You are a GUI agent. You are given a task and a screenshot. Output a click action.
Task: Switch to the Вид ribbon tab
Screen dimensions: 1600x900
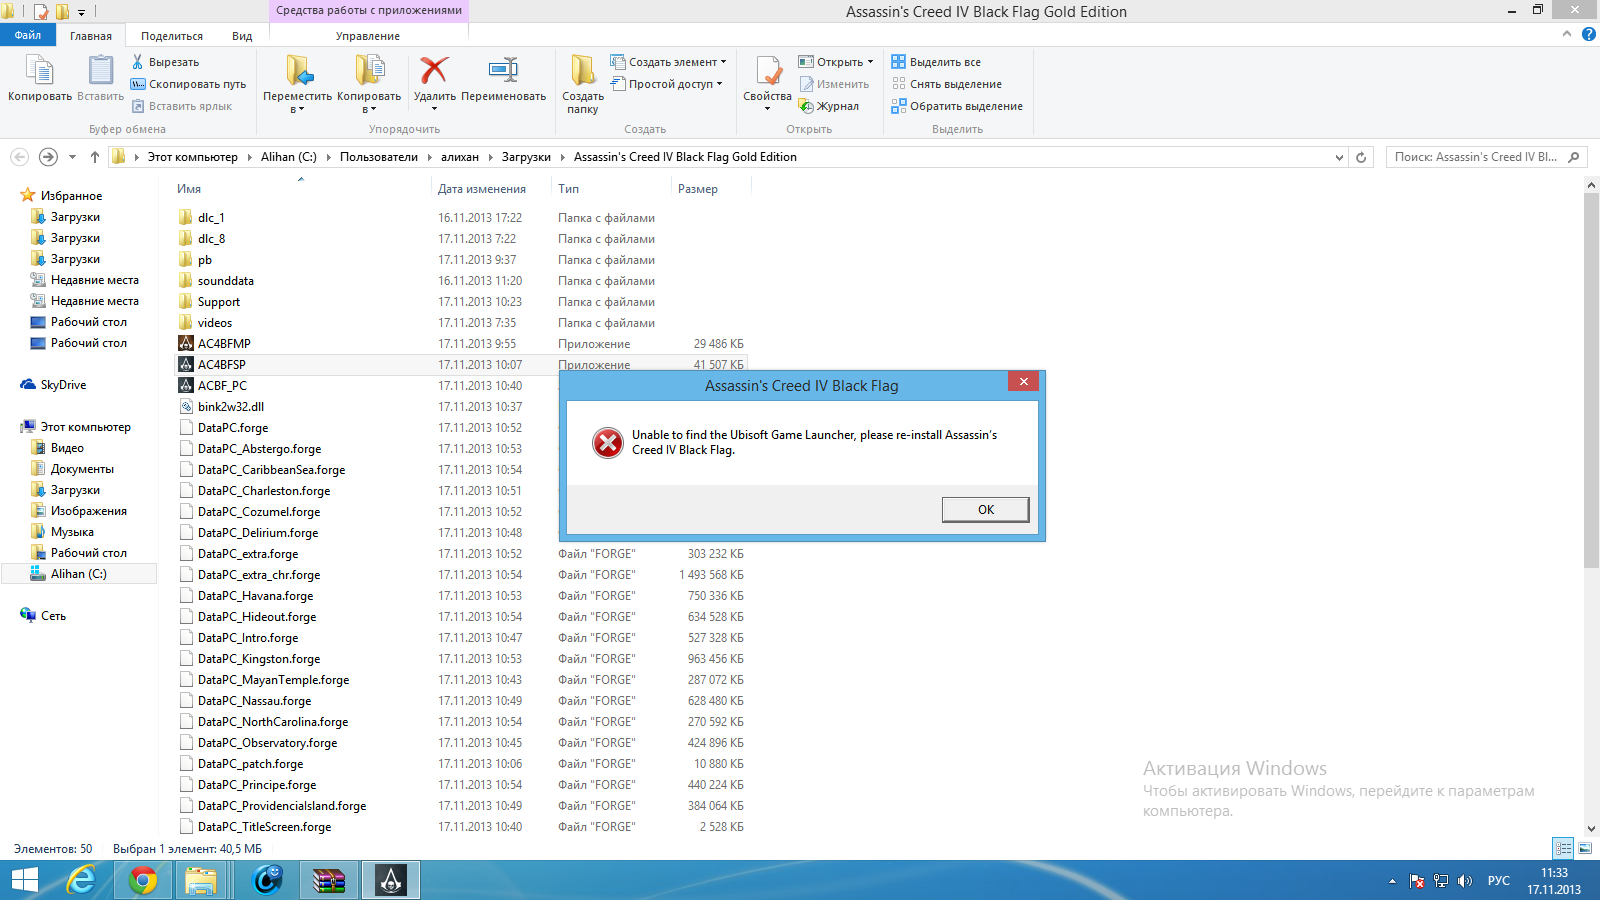tap(242, 36)
